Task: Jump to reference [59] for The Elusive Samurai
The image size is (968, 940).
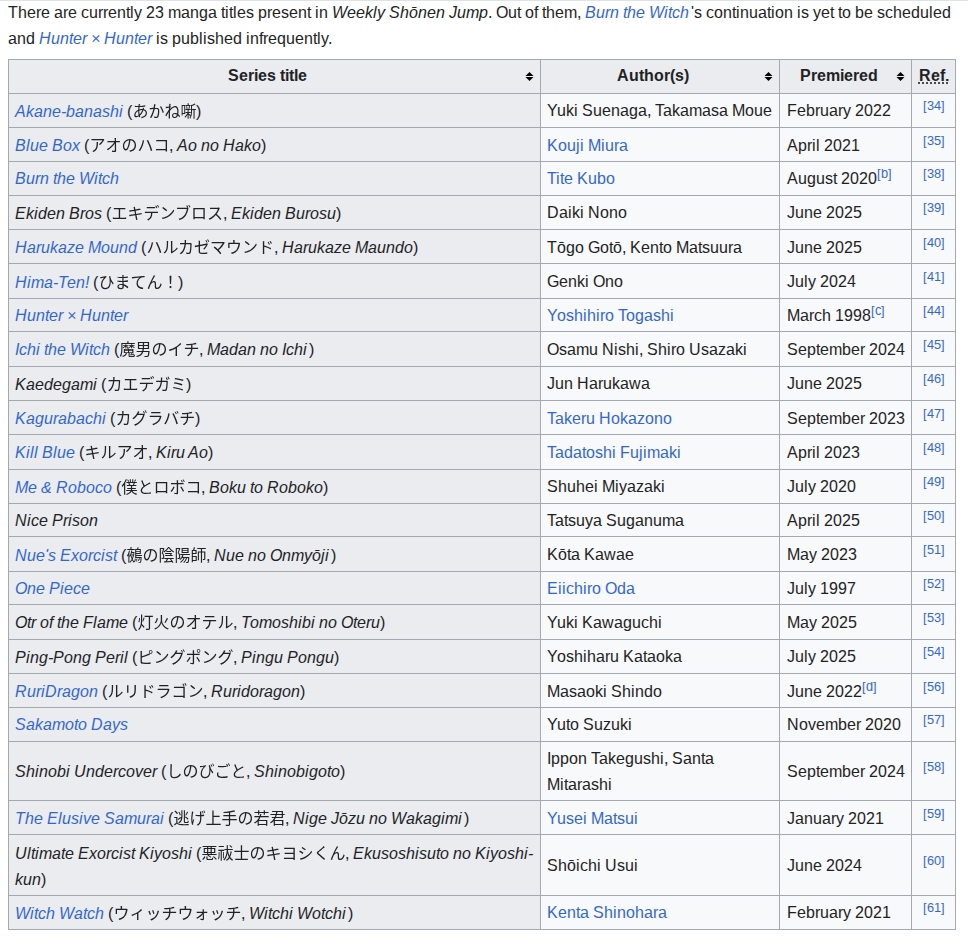Action: tap(933, 815)
